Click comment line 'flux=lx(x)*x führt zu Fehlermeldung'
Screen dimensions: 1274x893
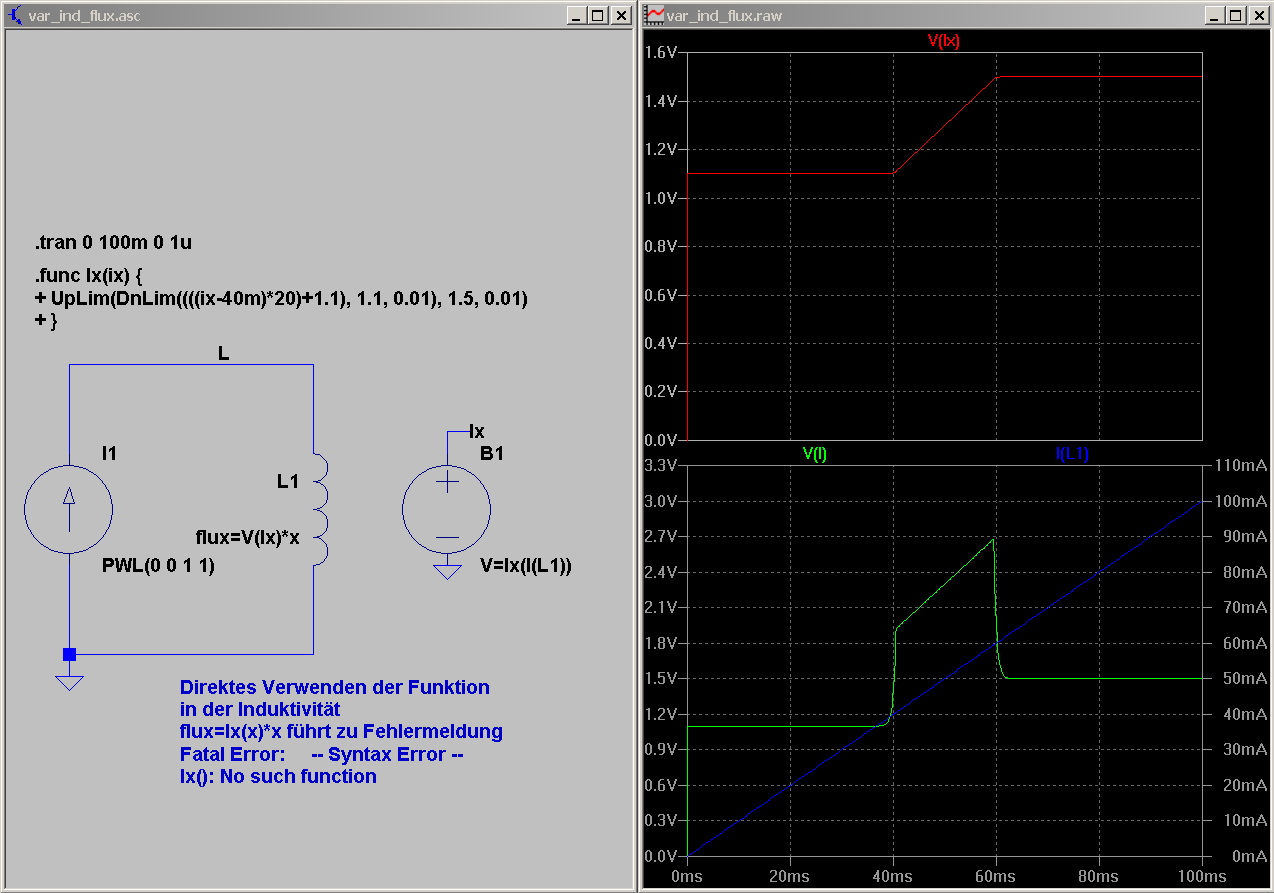click(x=341, y=732)
